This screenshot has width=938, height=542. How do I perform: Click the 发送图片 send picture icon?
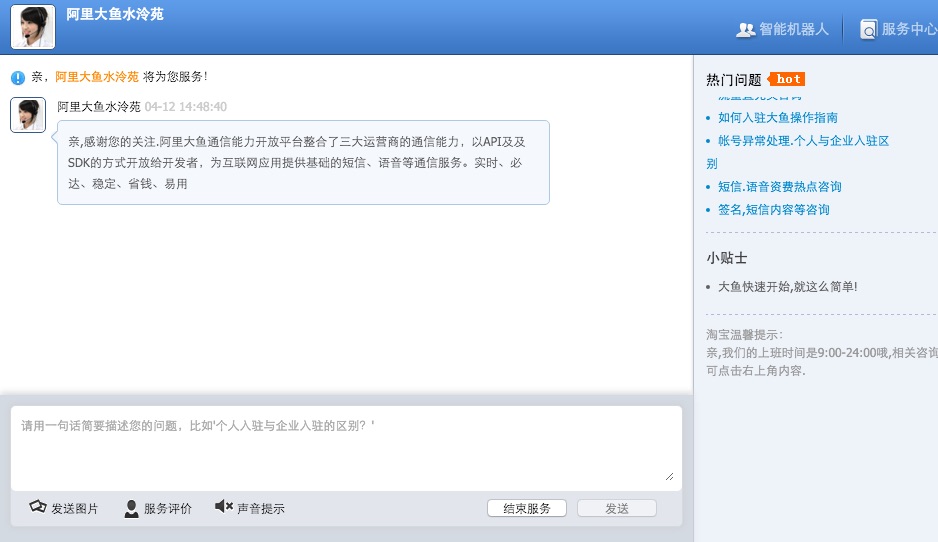[38, 507]
